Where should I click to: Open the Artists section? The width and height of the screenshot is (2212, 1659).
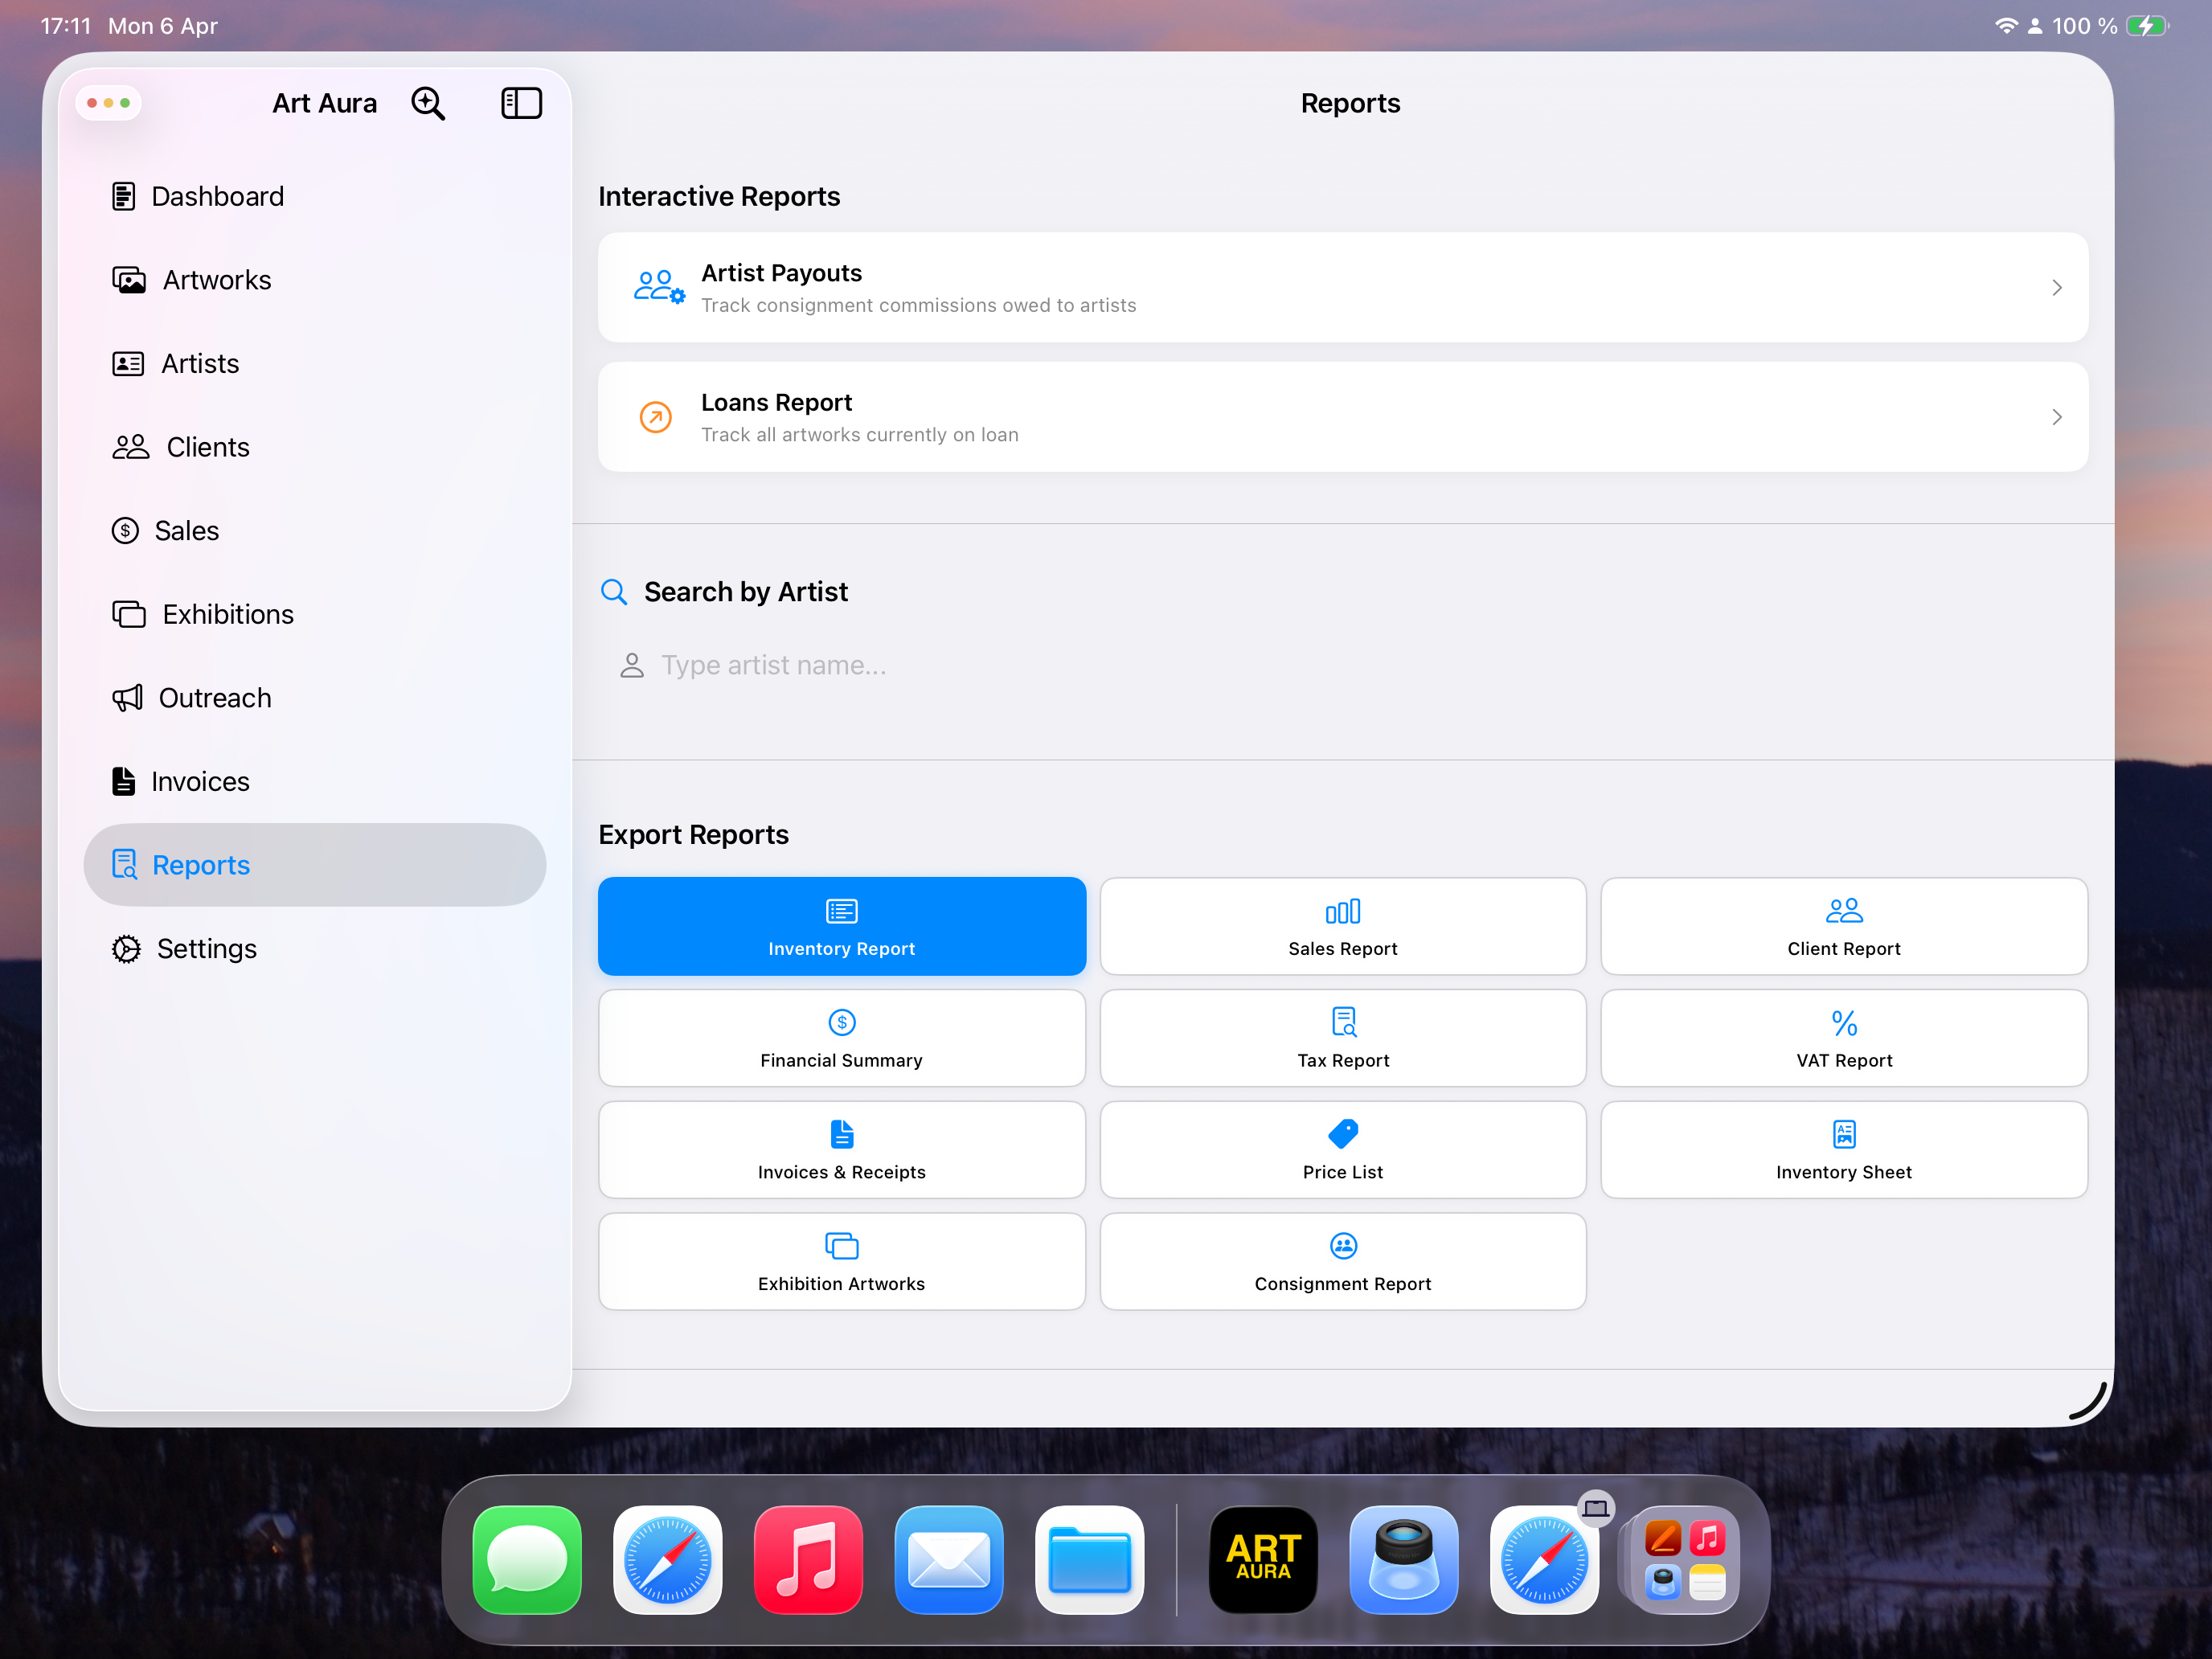314,363
